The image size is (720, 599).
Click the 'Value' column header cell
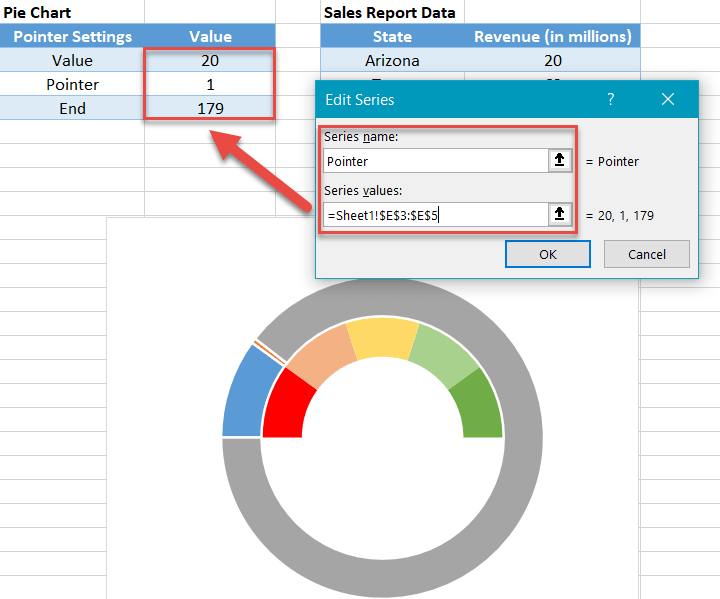tap(210, 36)
